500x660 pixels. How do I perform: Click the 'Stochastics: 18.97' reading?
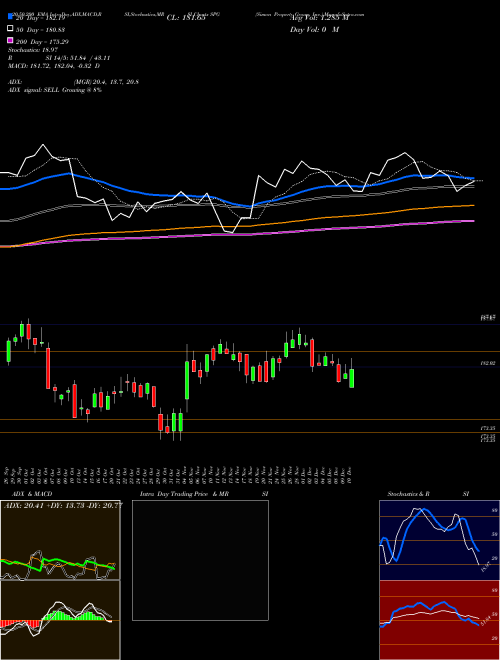pyautogui.click(x=33, y=50)
